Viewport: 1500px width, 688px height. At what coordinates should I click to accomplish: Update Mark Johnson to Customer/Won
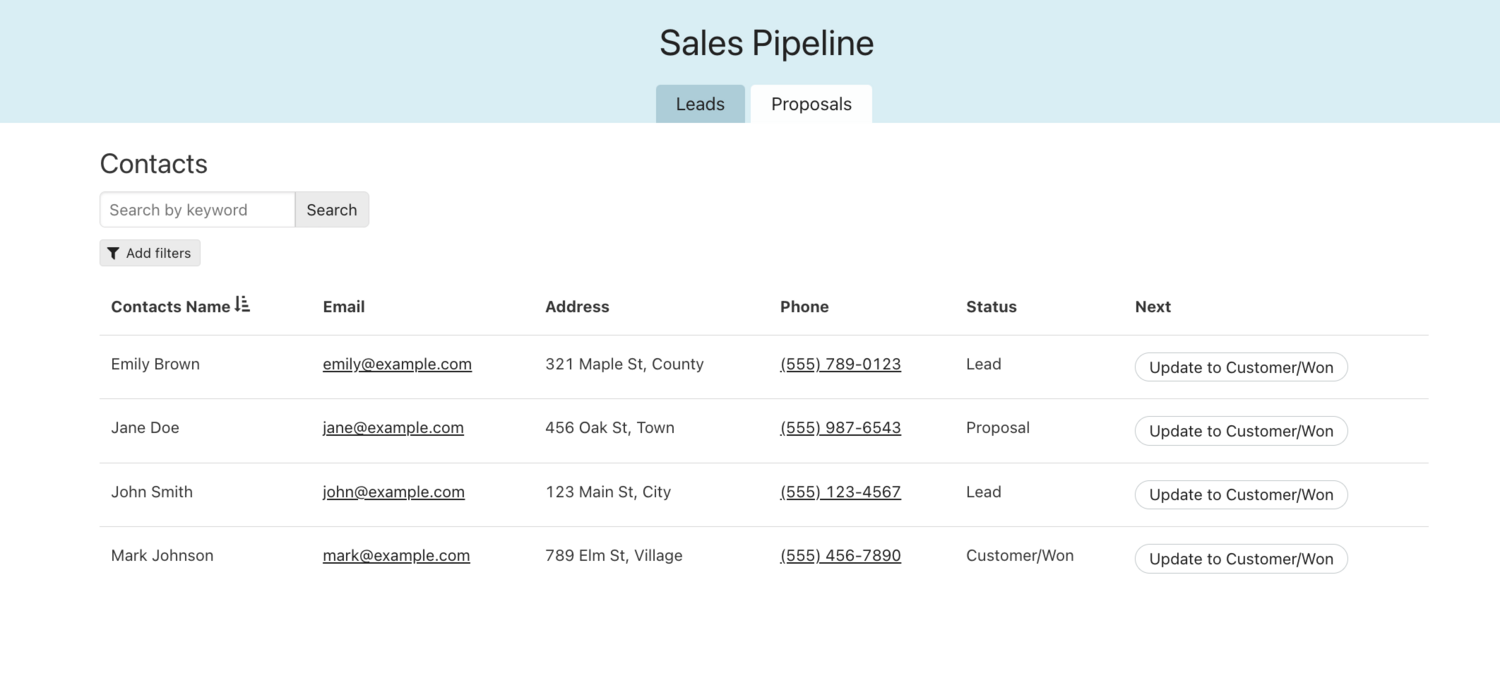(1241, 558)
